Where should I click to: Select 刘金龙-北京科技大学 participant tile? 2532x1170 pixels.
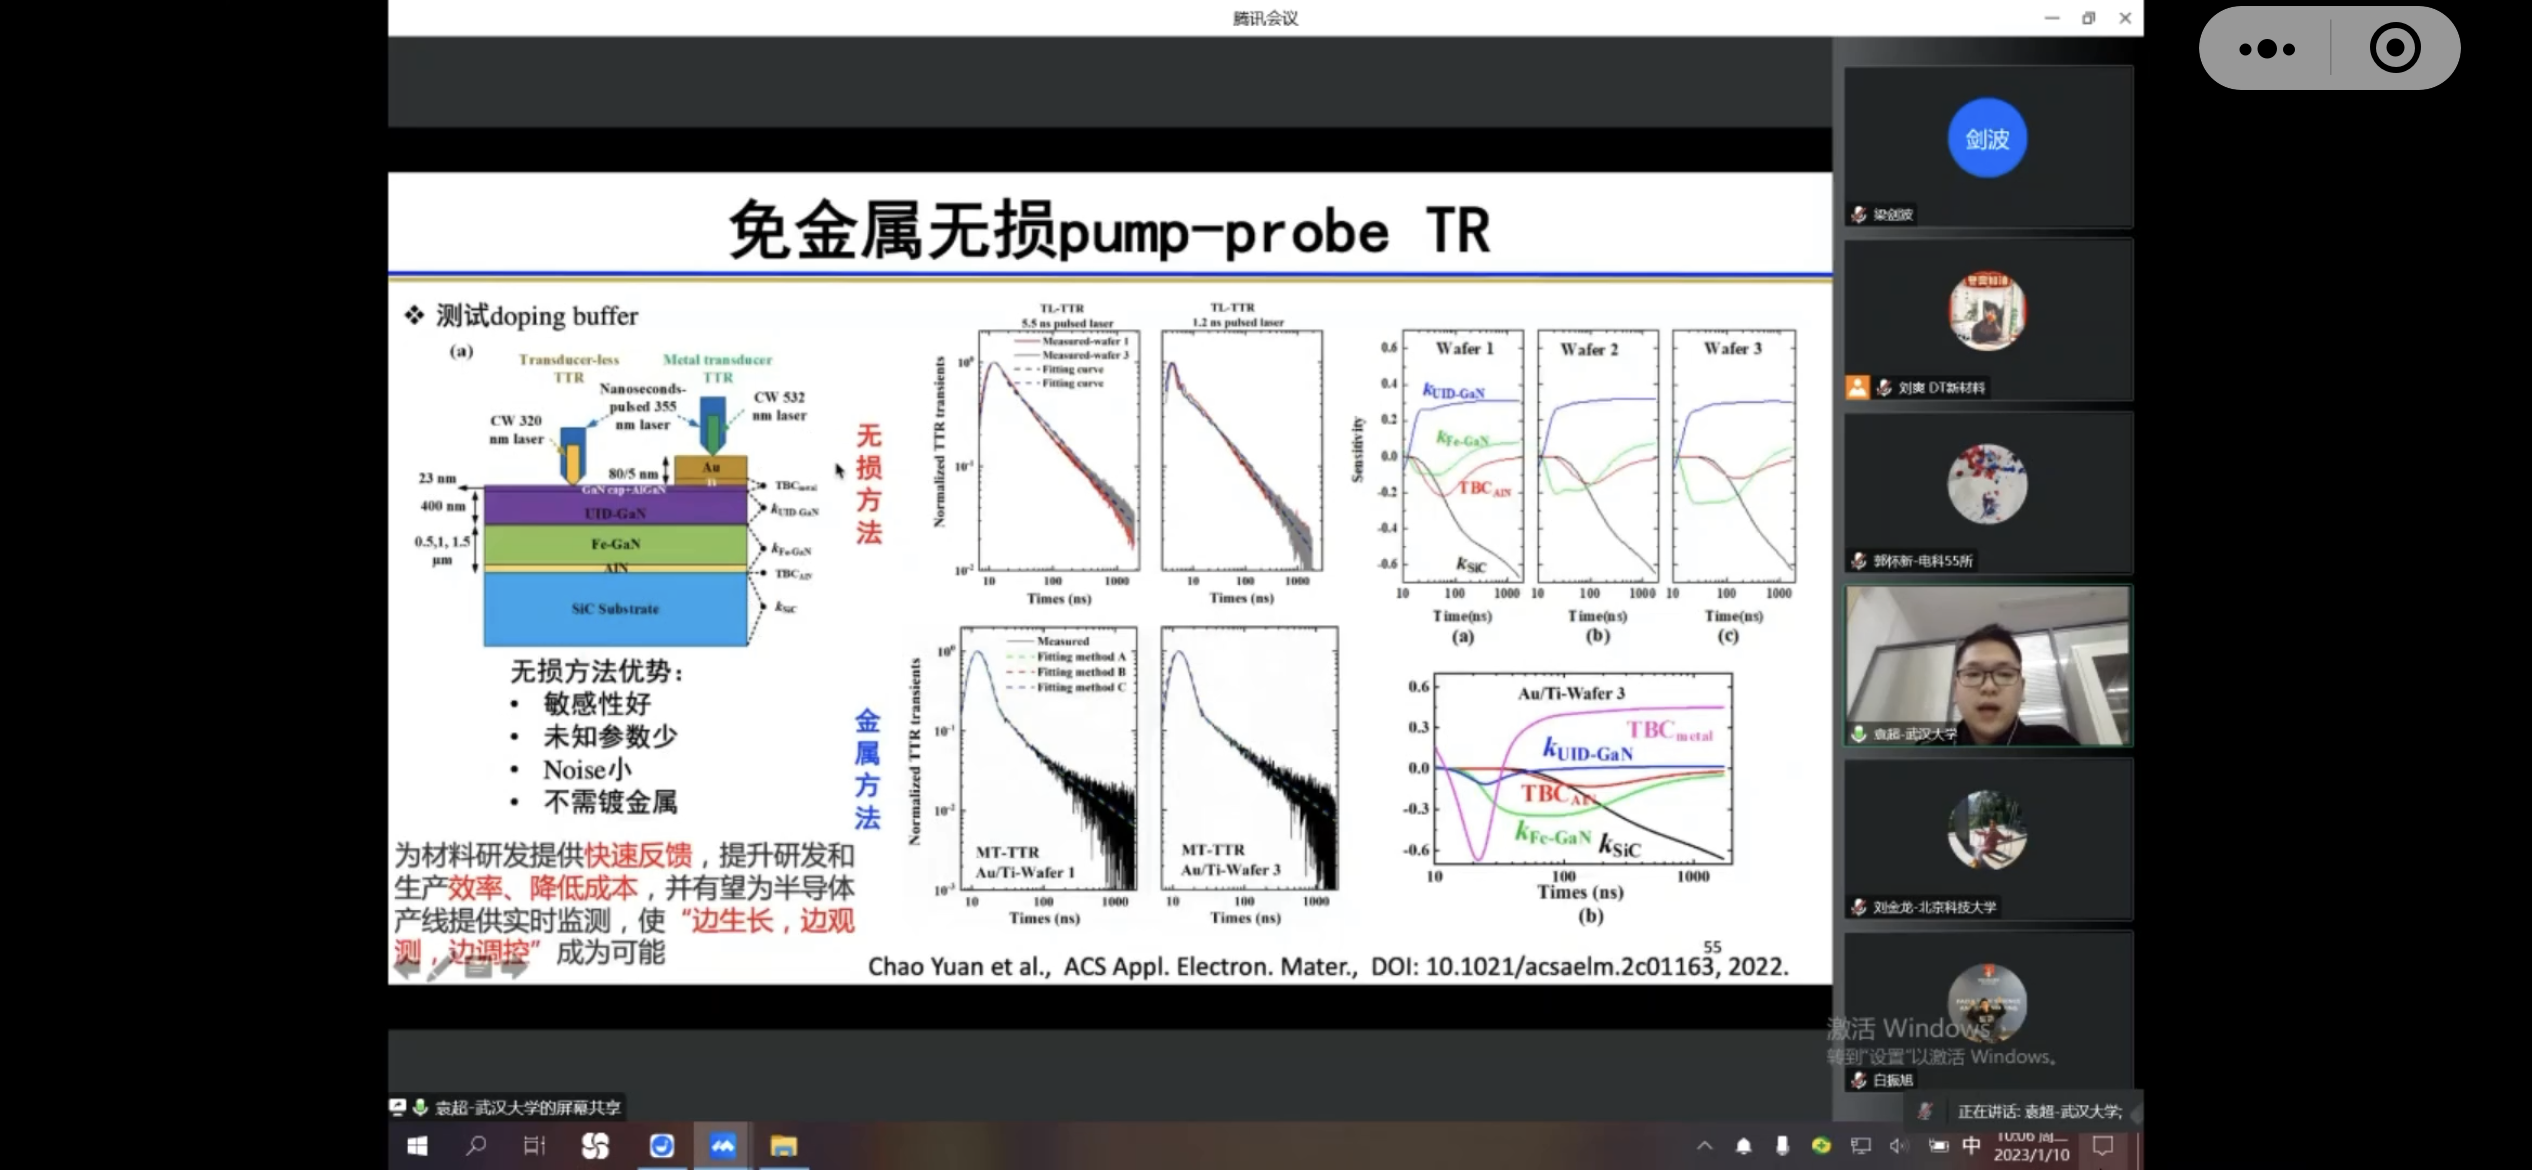pos(1987,838)
